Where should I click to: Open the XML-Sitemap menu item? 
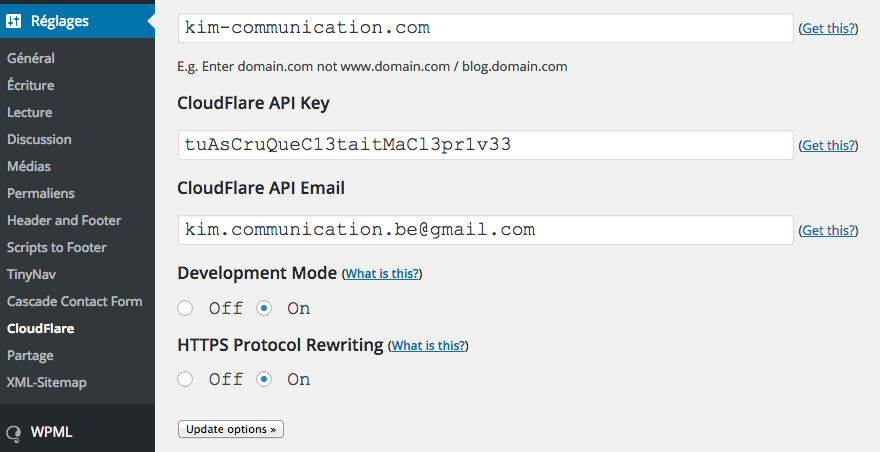point(47,382)
